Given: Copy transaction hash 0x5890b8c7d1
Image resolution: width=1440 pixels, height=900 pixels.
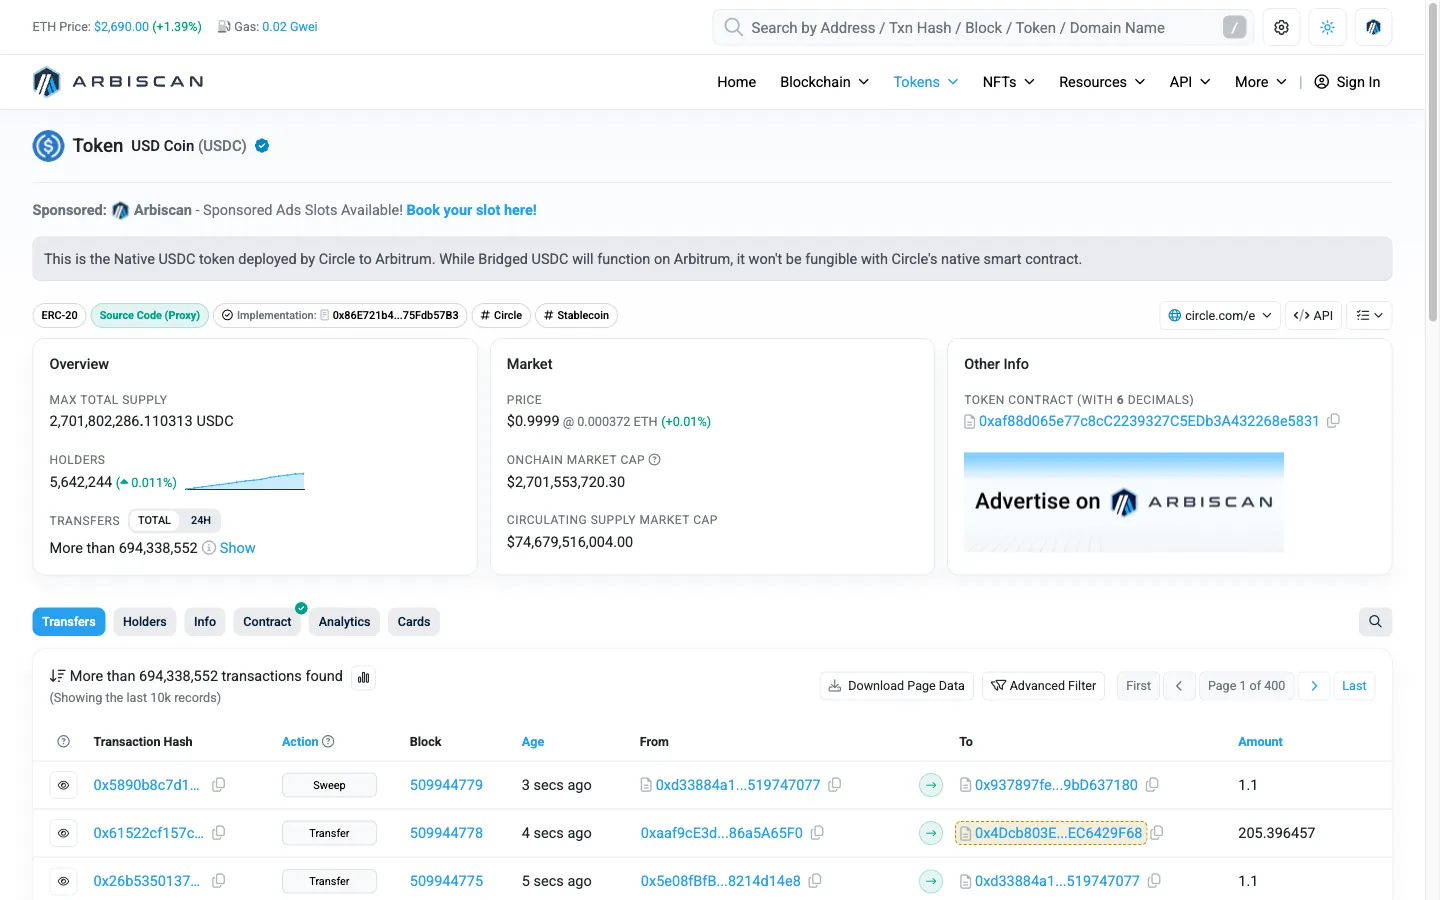Looking at the screenshot, I should [x=218, y=785].
